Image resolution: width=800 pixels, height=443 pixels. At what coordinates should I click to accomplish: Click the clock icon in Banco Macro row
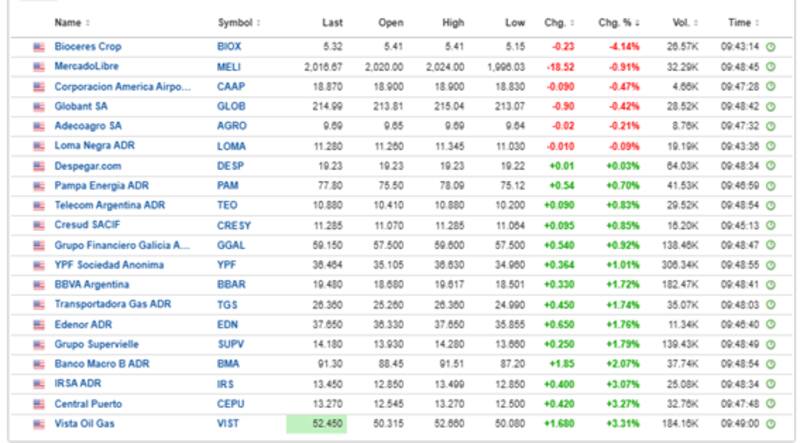coord(769,365)
